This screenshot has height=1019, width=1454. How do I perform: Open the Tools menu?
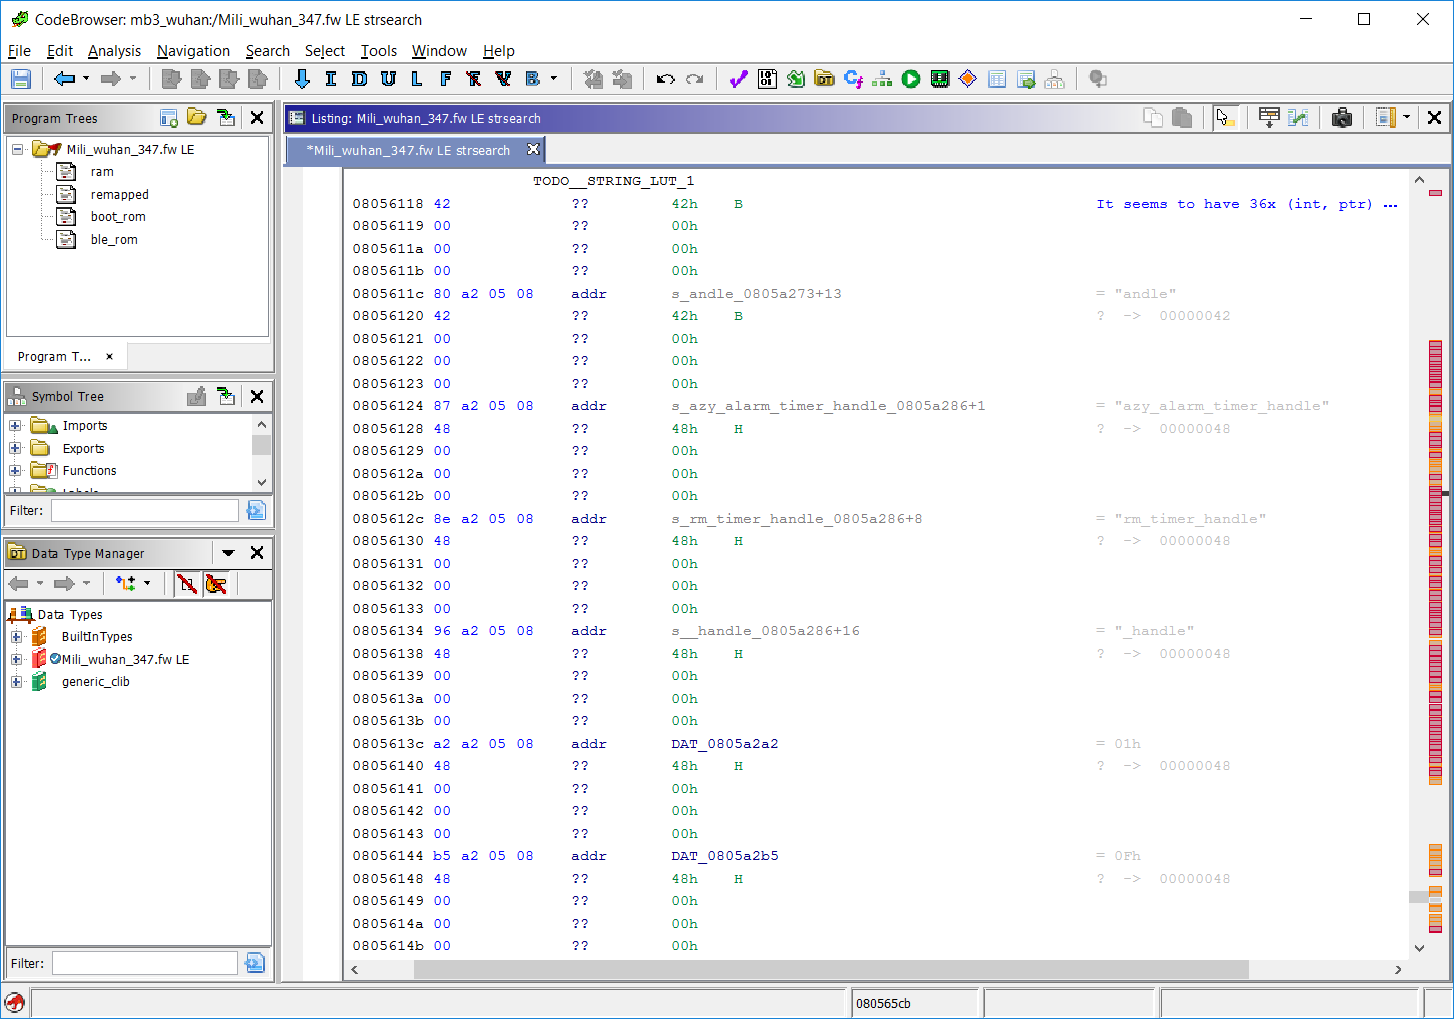pyautogui.click(x=379, y=51)
